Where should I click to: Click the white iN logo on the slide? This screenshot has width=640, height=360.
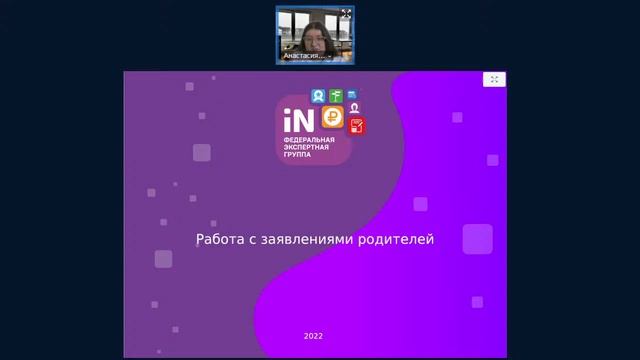(299, 120)
